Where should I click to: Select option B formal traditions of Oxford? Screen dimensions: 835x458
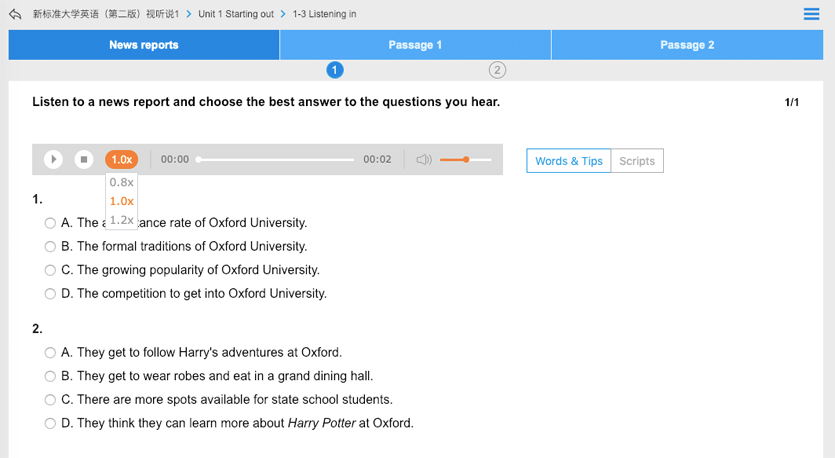tap(50, 247)
